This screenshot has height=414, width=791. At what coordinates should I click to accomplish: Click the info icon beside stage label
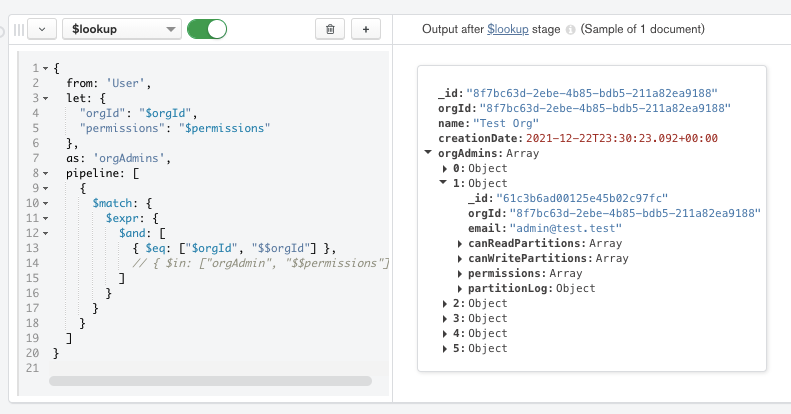[x=570, y=30]
